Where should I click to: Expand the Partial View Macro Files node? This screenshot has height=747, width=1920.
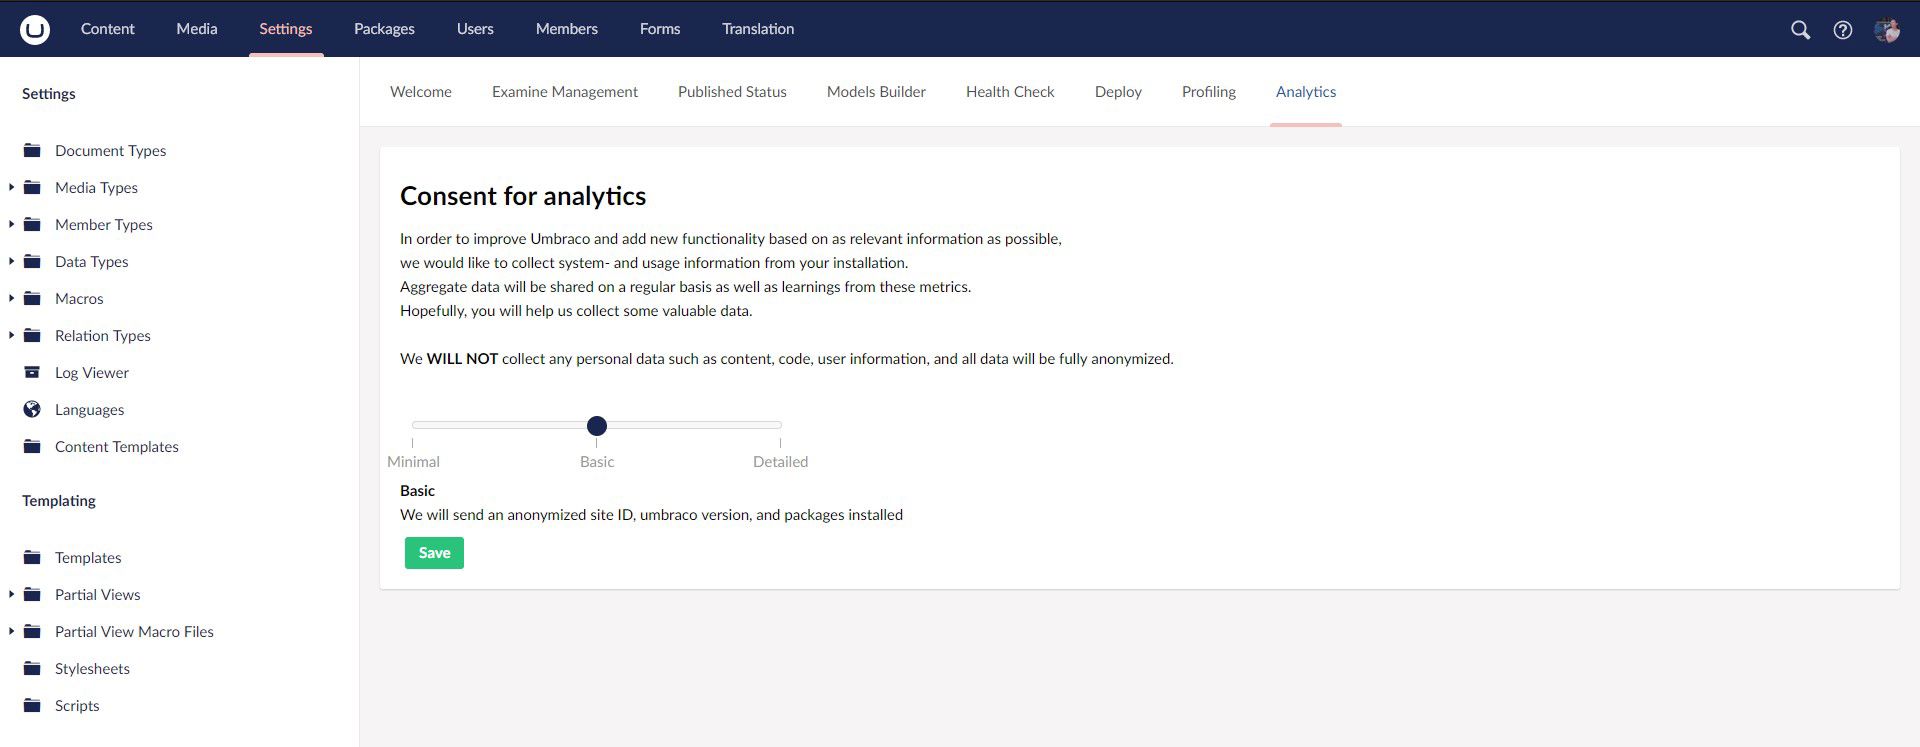click(x=11, y=631)
